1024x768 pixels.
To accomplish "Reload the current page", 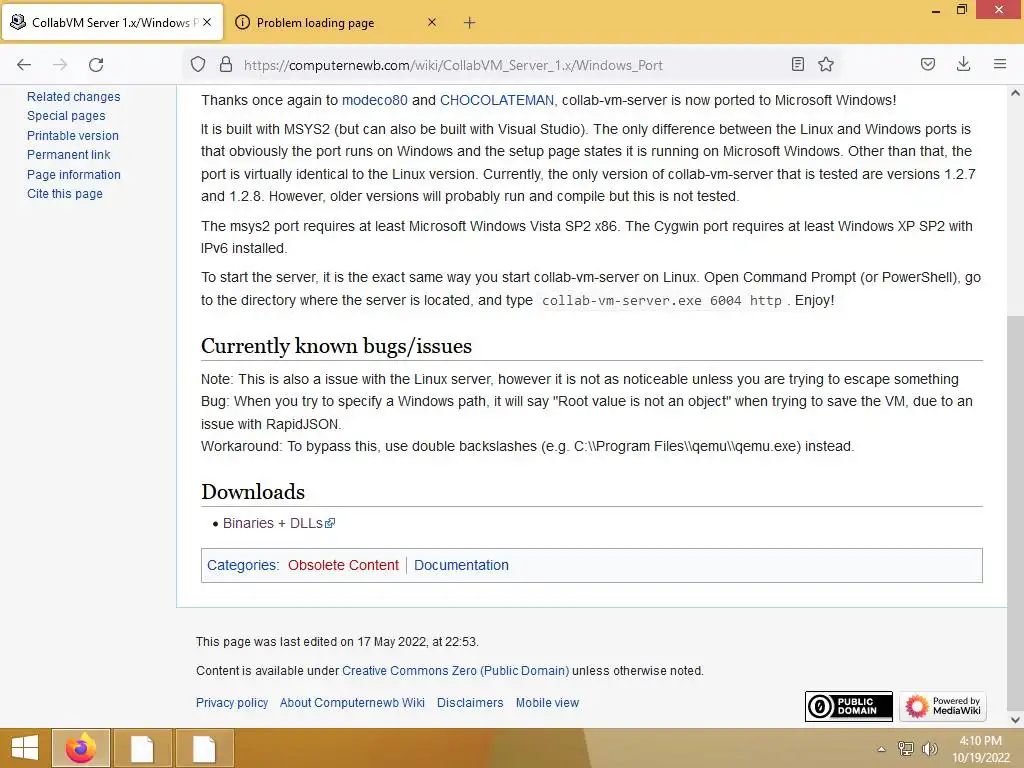I will (x=96, y=65).
